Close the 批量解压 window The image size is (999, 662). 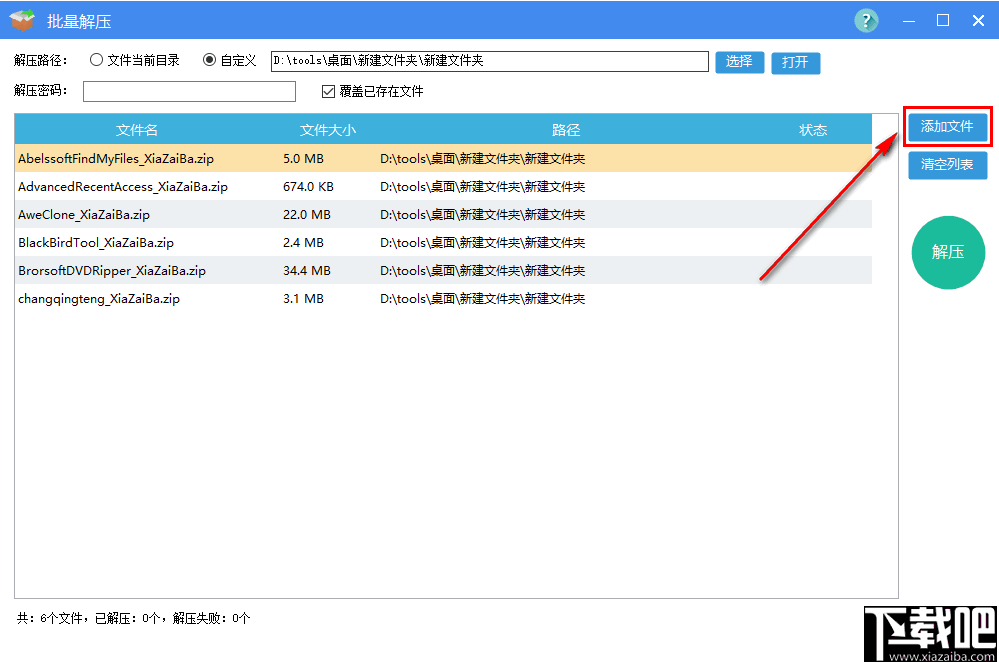point(979,20)
